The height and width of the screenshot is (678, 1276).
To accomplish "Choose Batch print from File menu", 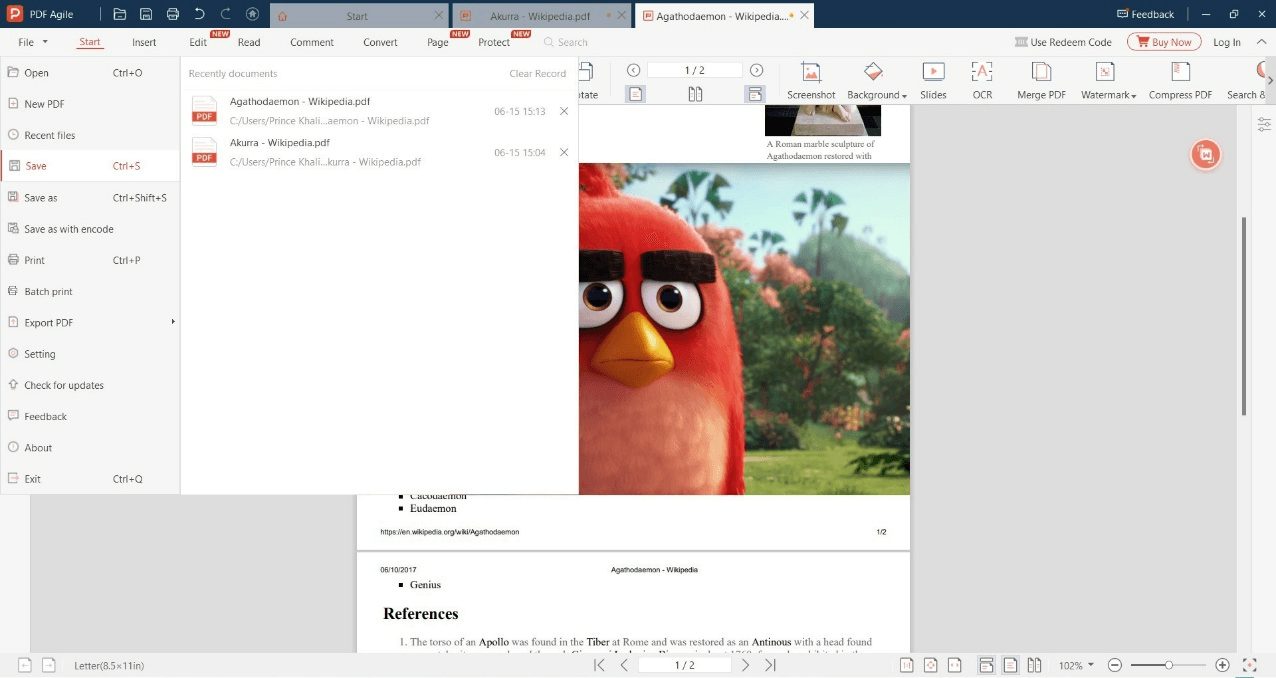I will coord(90,291).
